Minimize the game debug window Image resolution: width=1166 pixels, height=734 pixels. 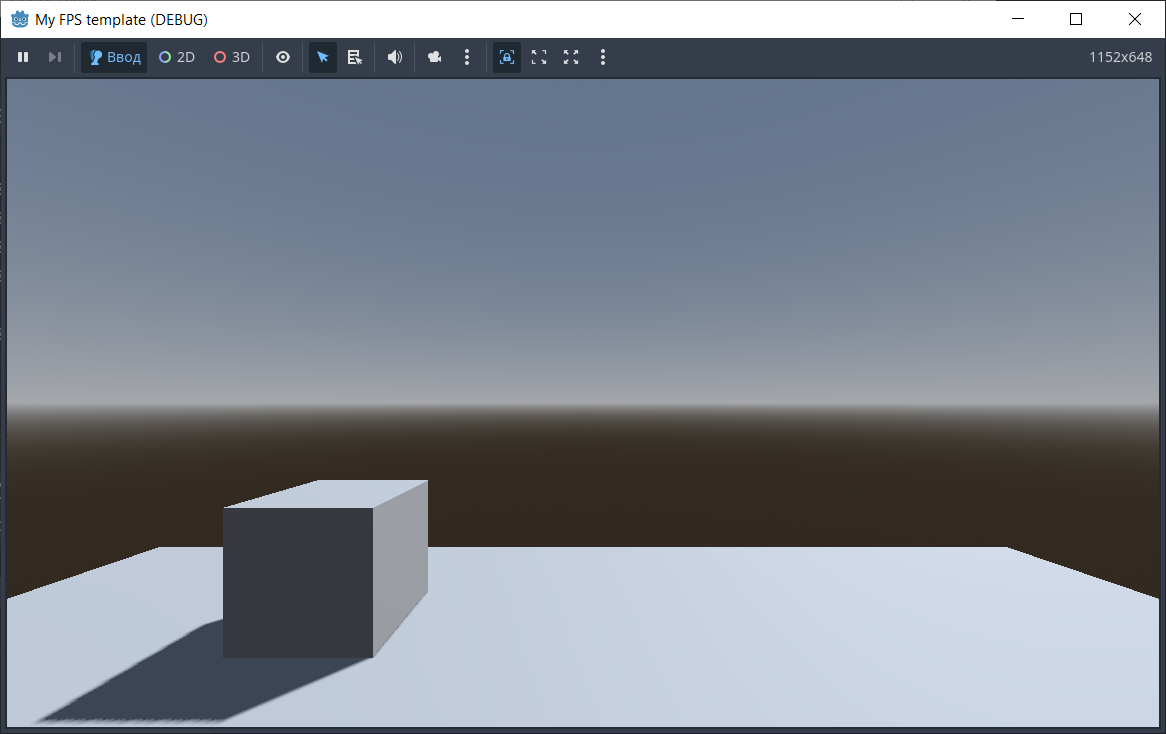(x=1018, y=19)
